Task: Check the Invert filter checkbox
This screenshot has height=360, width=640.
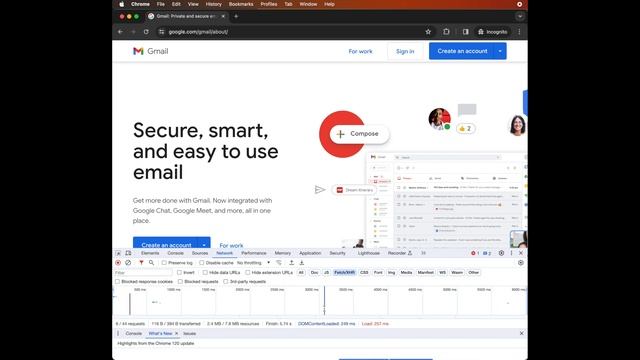Action: 180,272
